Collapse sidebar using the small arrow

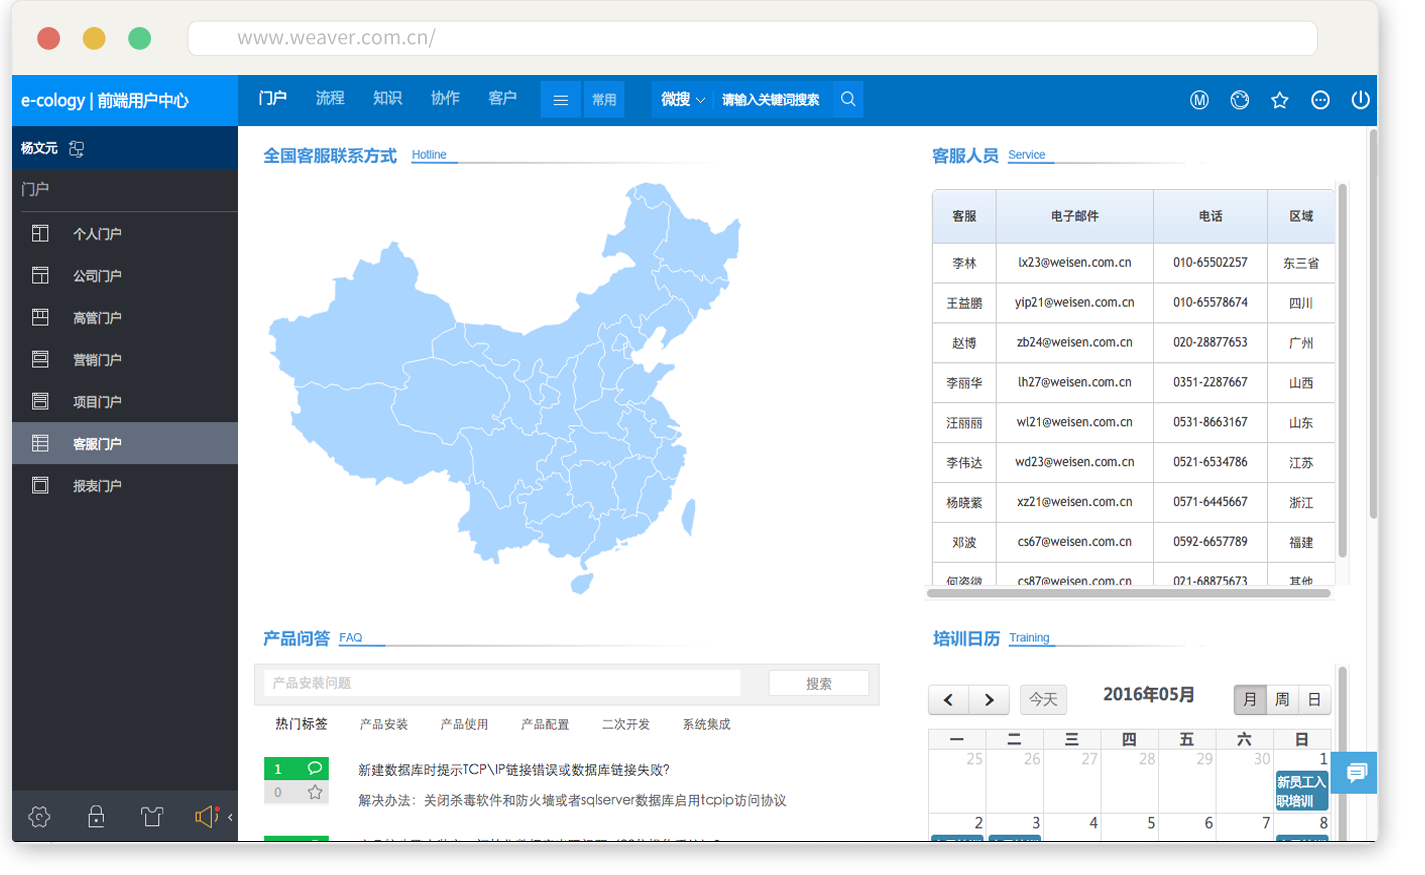tap(230, 817)
